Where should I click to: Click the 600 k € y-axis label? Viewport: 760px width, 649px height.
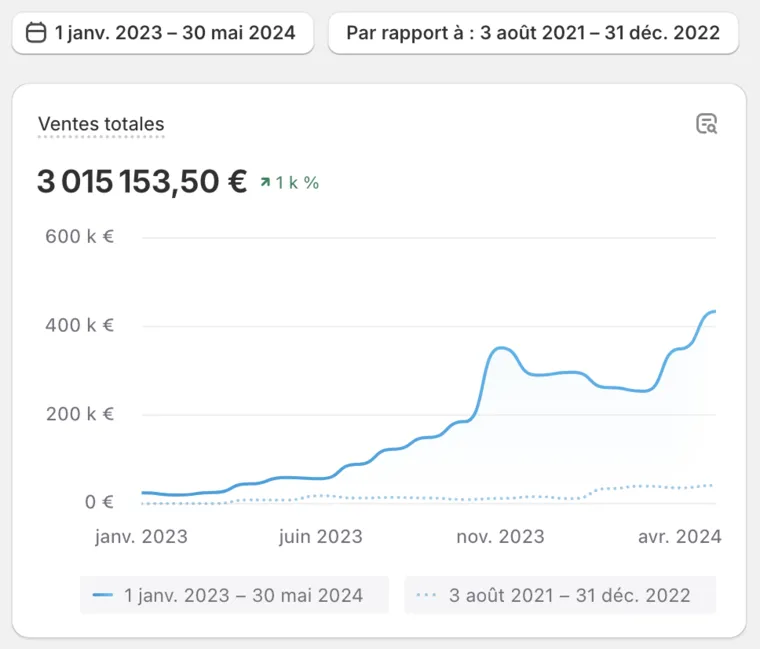click(x=79, y=237)
